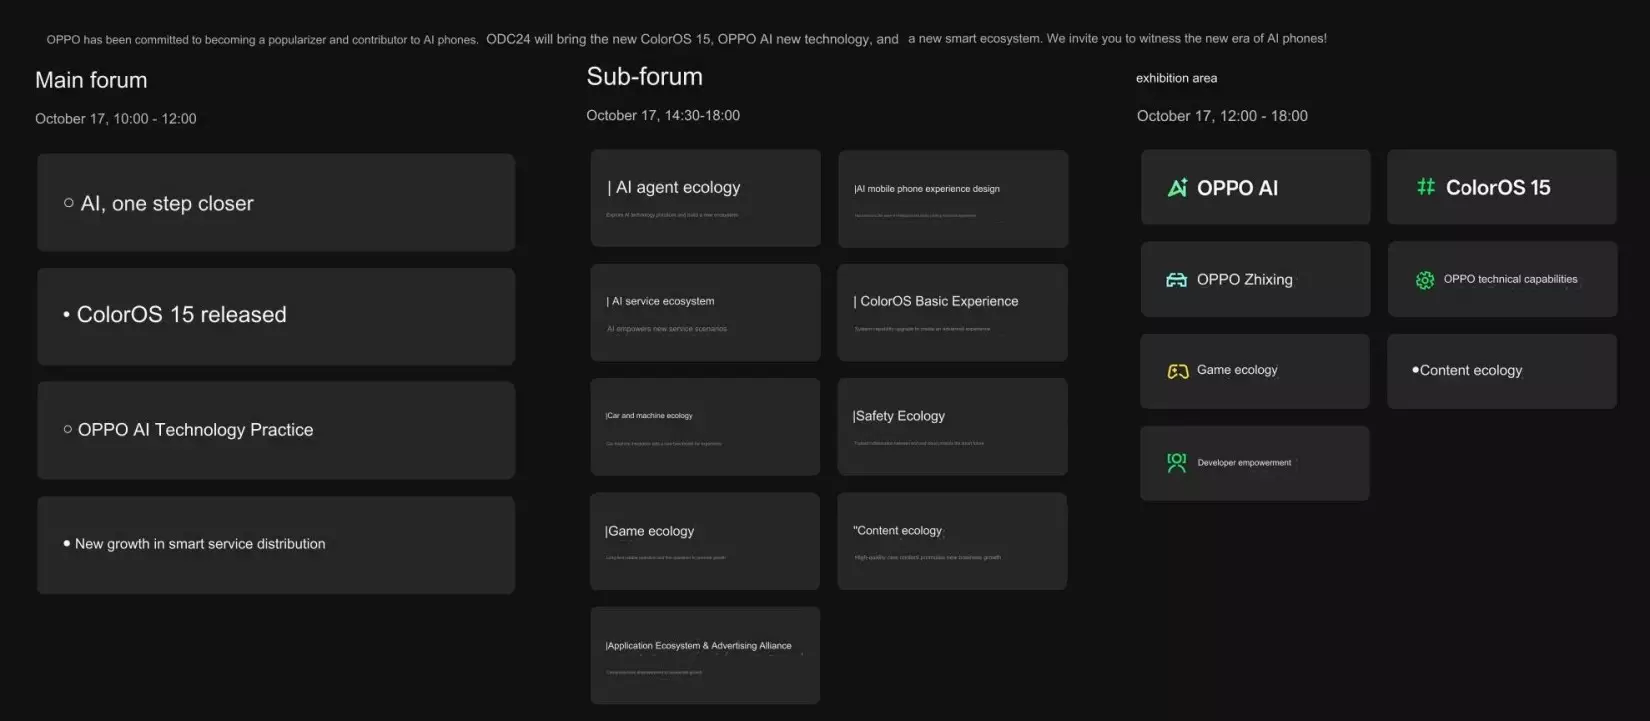
Task: Open 'Application Ecosystem & Advertising Alliance' card
Action: coord(705,655)
